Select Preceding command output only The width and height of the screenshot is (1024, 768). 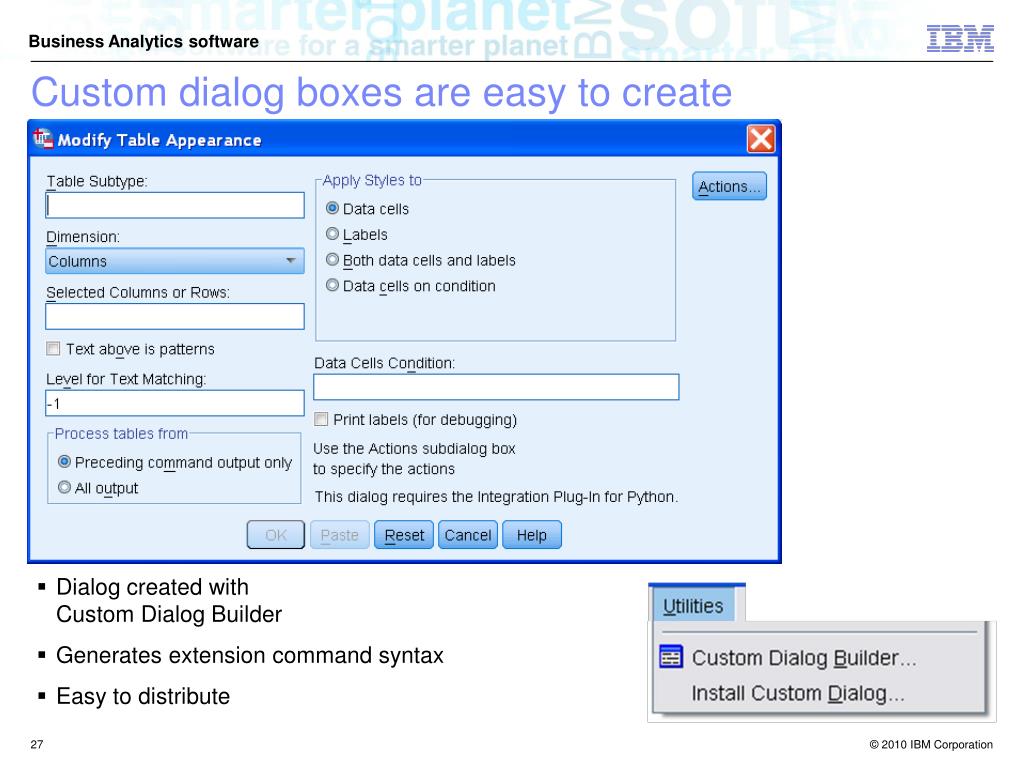(64, 462)
